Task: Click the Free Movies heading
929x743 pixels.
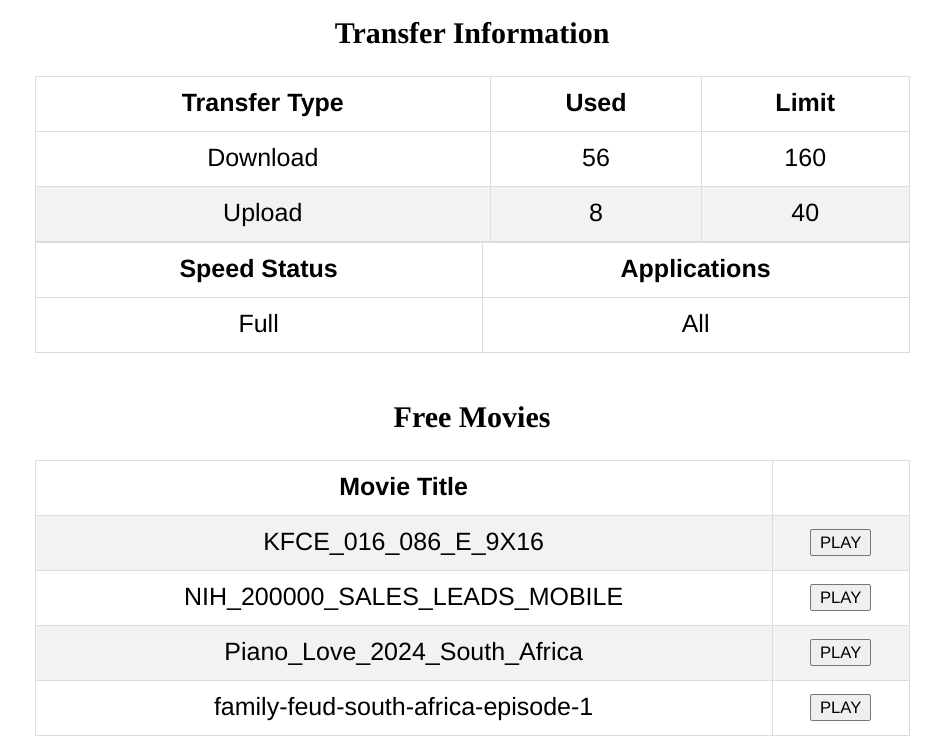Action: coord(471,417)
